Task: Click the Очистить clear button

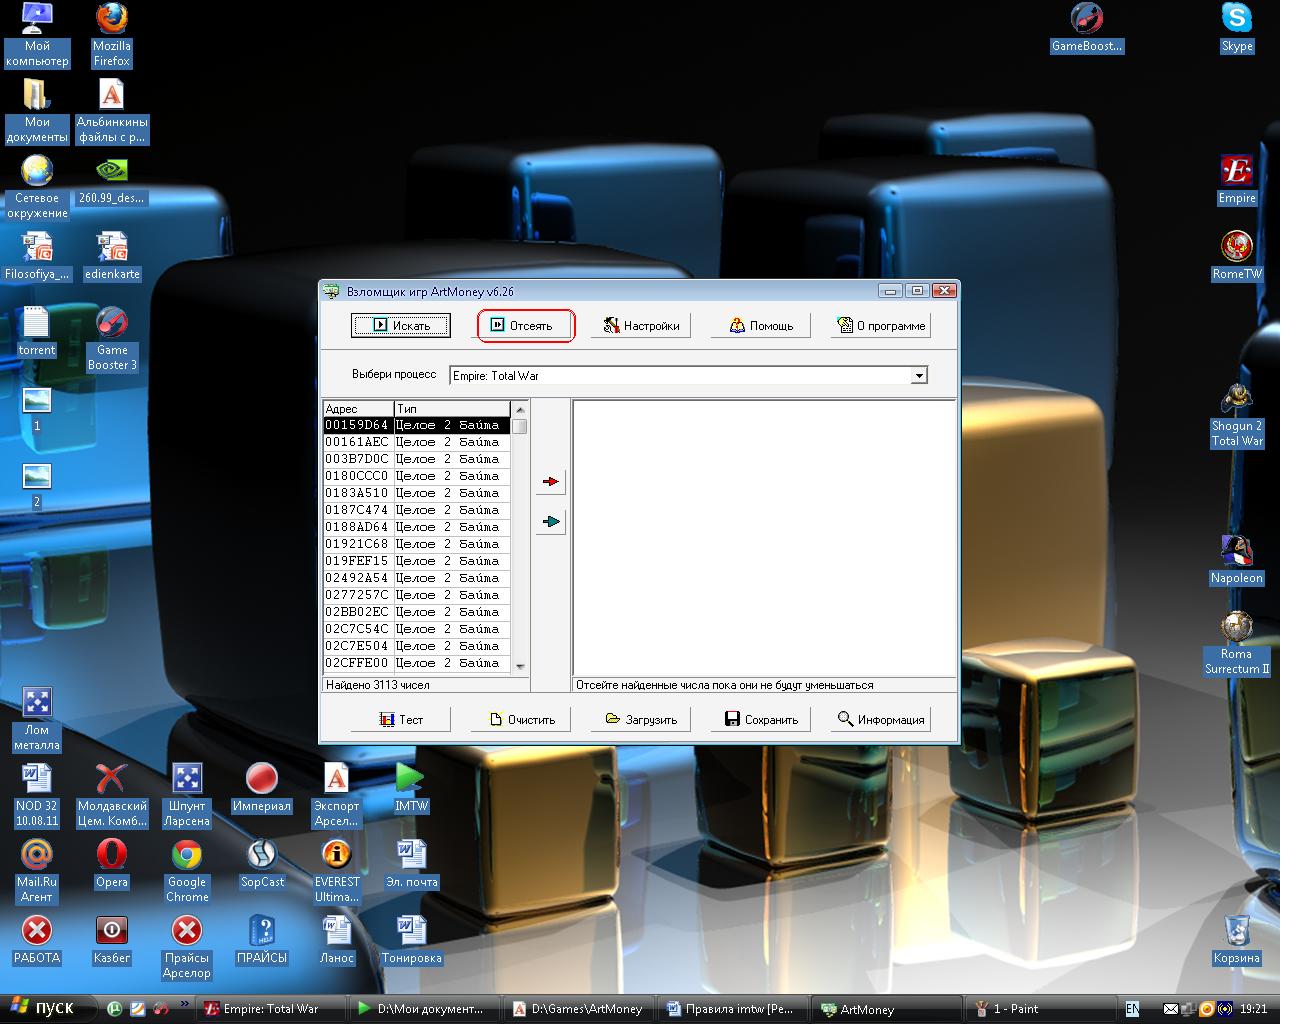Action: click(521, 719)
